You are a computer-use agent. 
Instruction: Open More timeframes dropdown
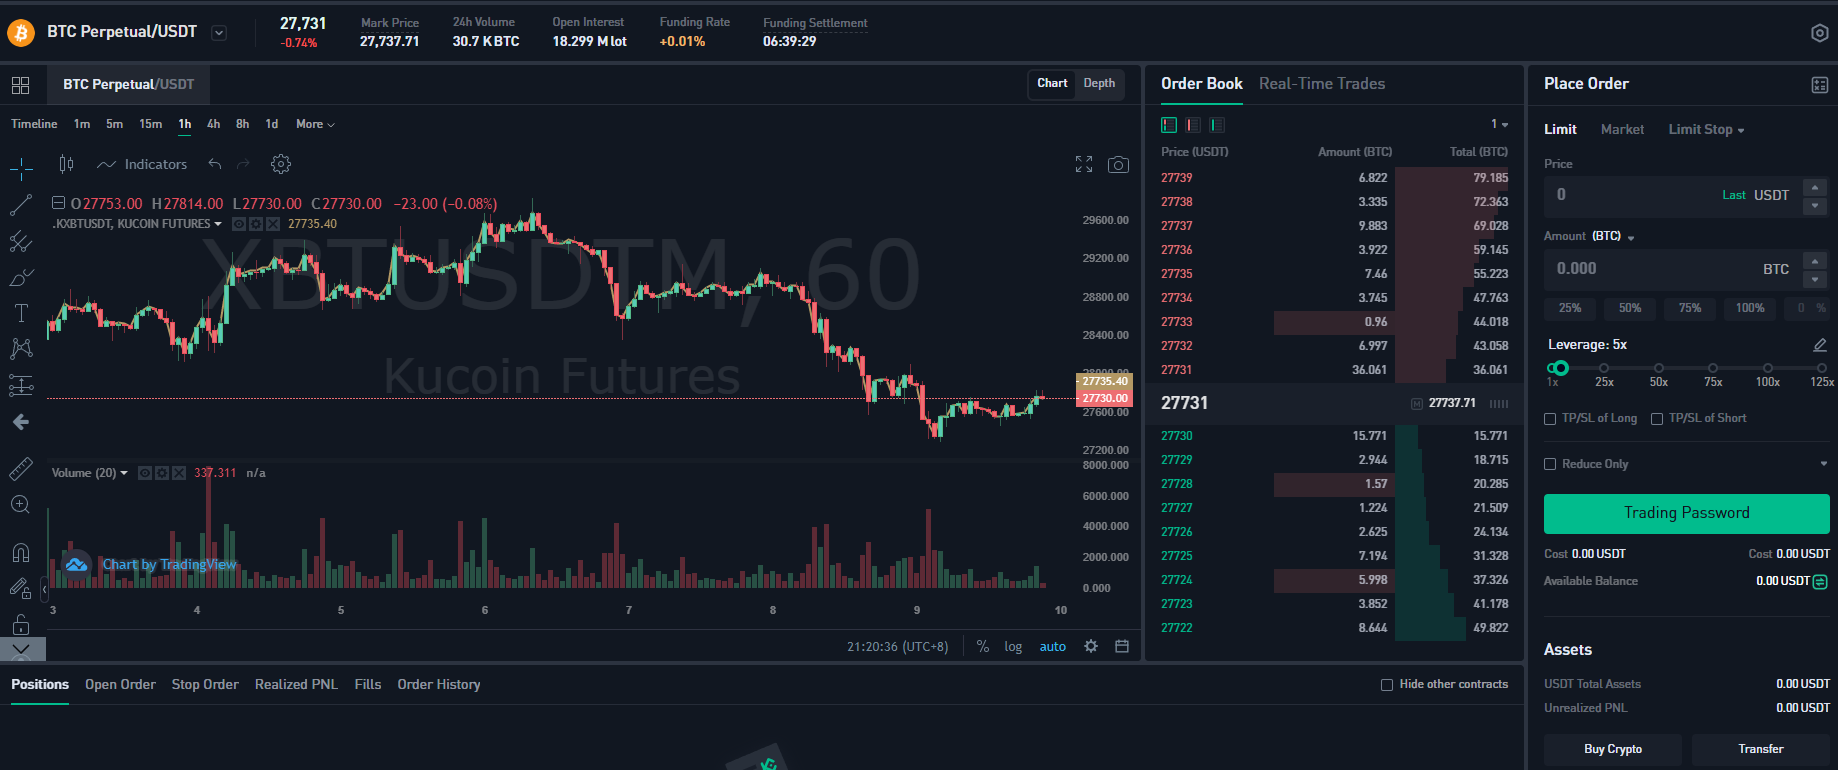(x=315, y=124)
